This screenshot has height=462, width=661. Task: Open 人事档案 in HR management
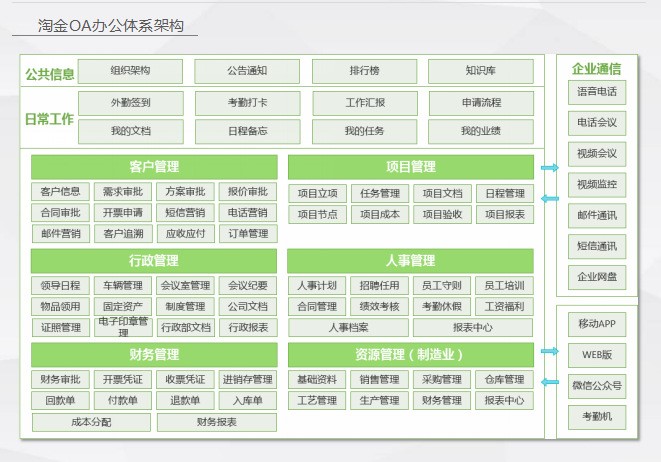348,327
